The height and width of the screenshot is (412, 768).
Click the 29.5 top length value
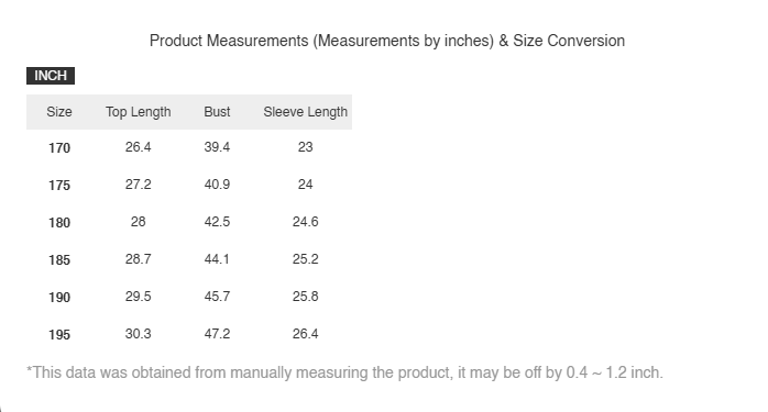(x=138, y=297)
